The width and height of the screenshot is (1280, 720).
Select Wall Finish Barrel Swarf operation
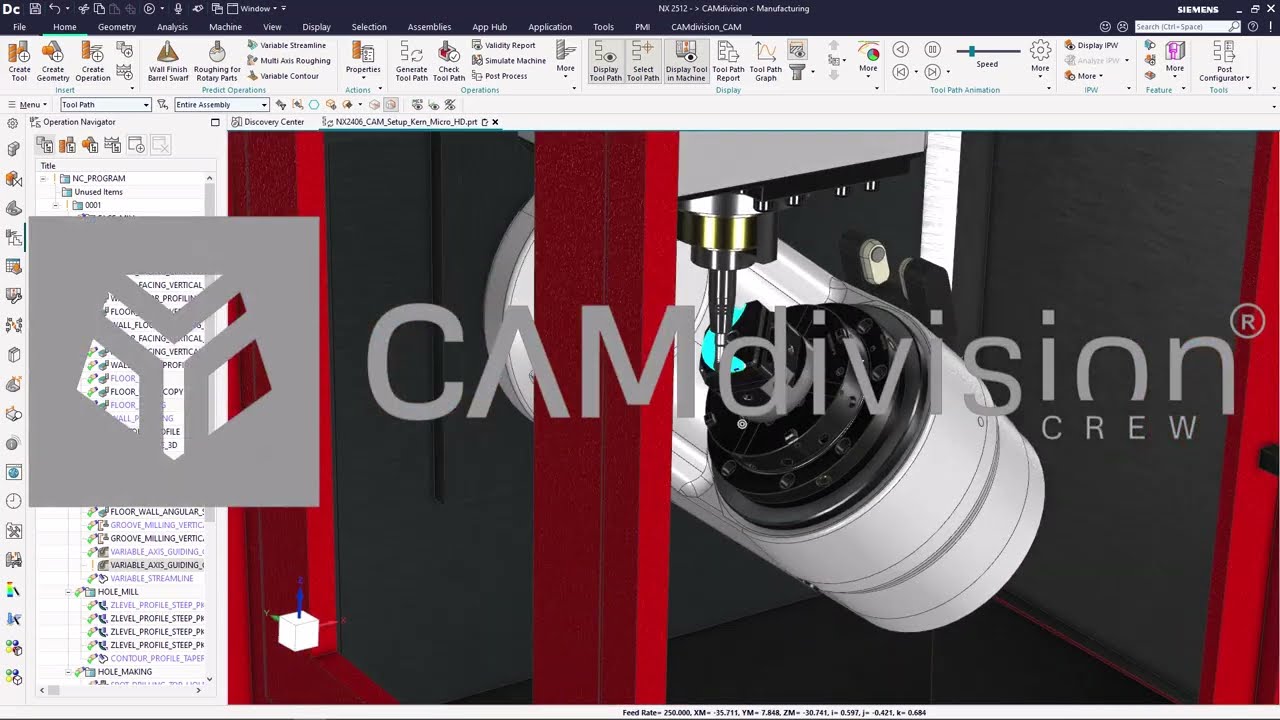[x=168, y=61]
